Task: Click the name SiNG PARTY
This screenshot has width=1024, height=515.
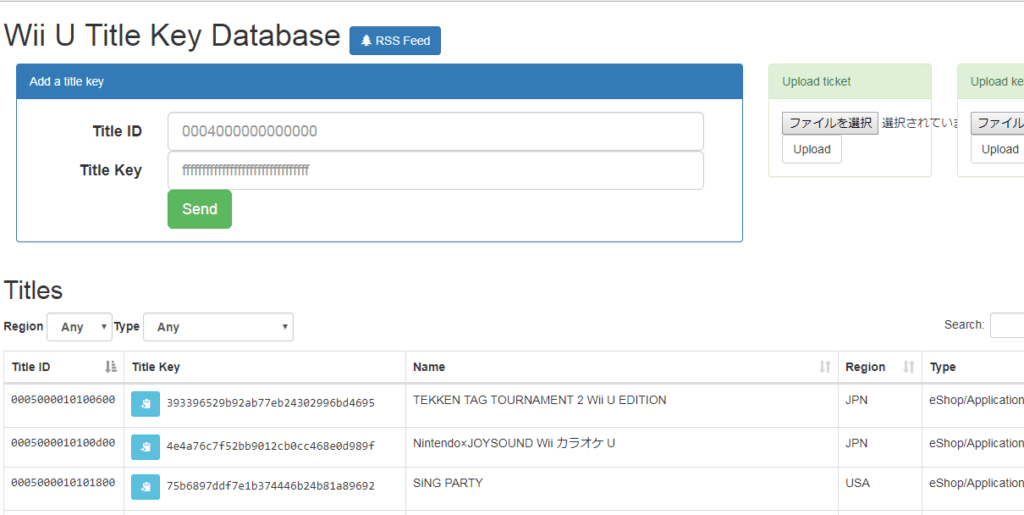Action: (448, 483)
